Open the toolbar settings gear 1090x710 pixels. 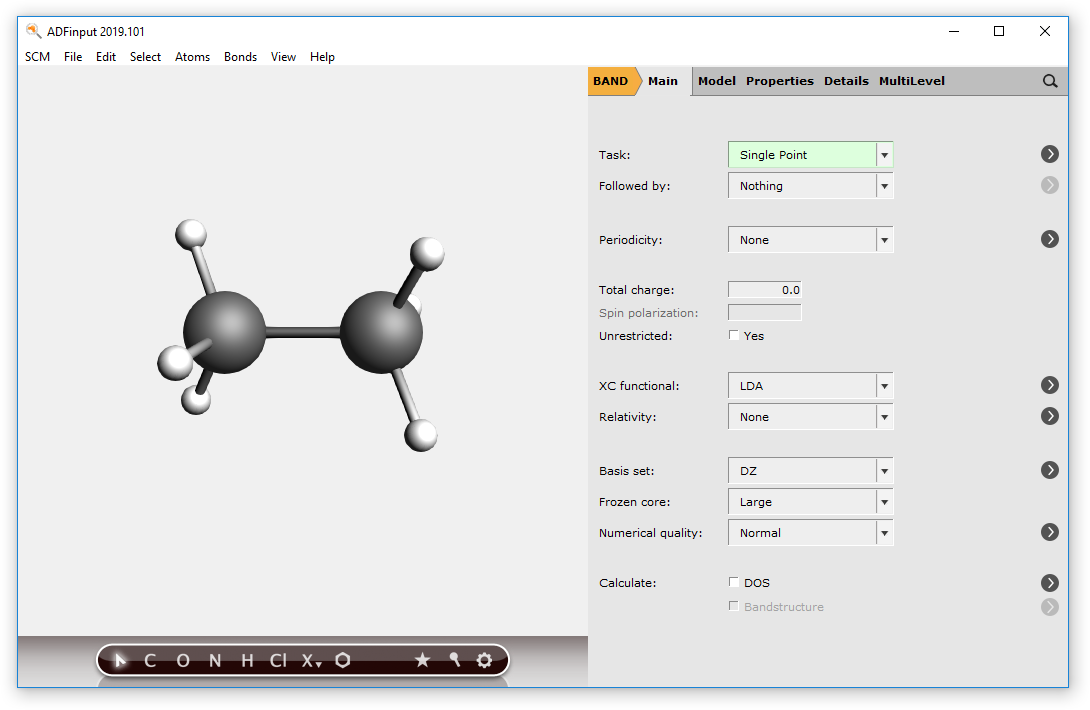pos(484,660)
